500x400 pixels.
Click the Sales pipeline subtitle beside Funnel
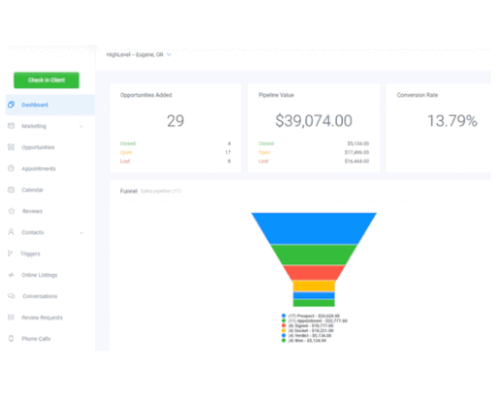pos(161,191)
